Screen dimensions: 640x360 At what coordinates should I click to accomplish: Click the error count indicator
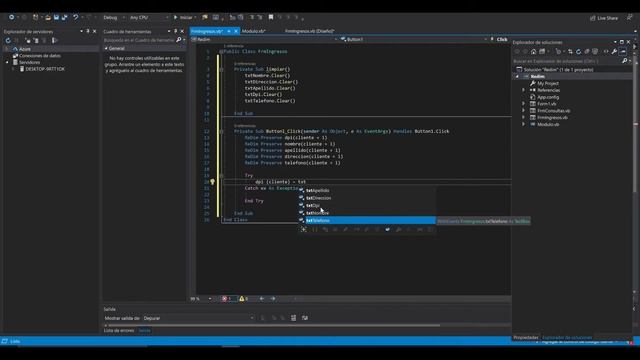pyautogui.click(x=228, y=299)
